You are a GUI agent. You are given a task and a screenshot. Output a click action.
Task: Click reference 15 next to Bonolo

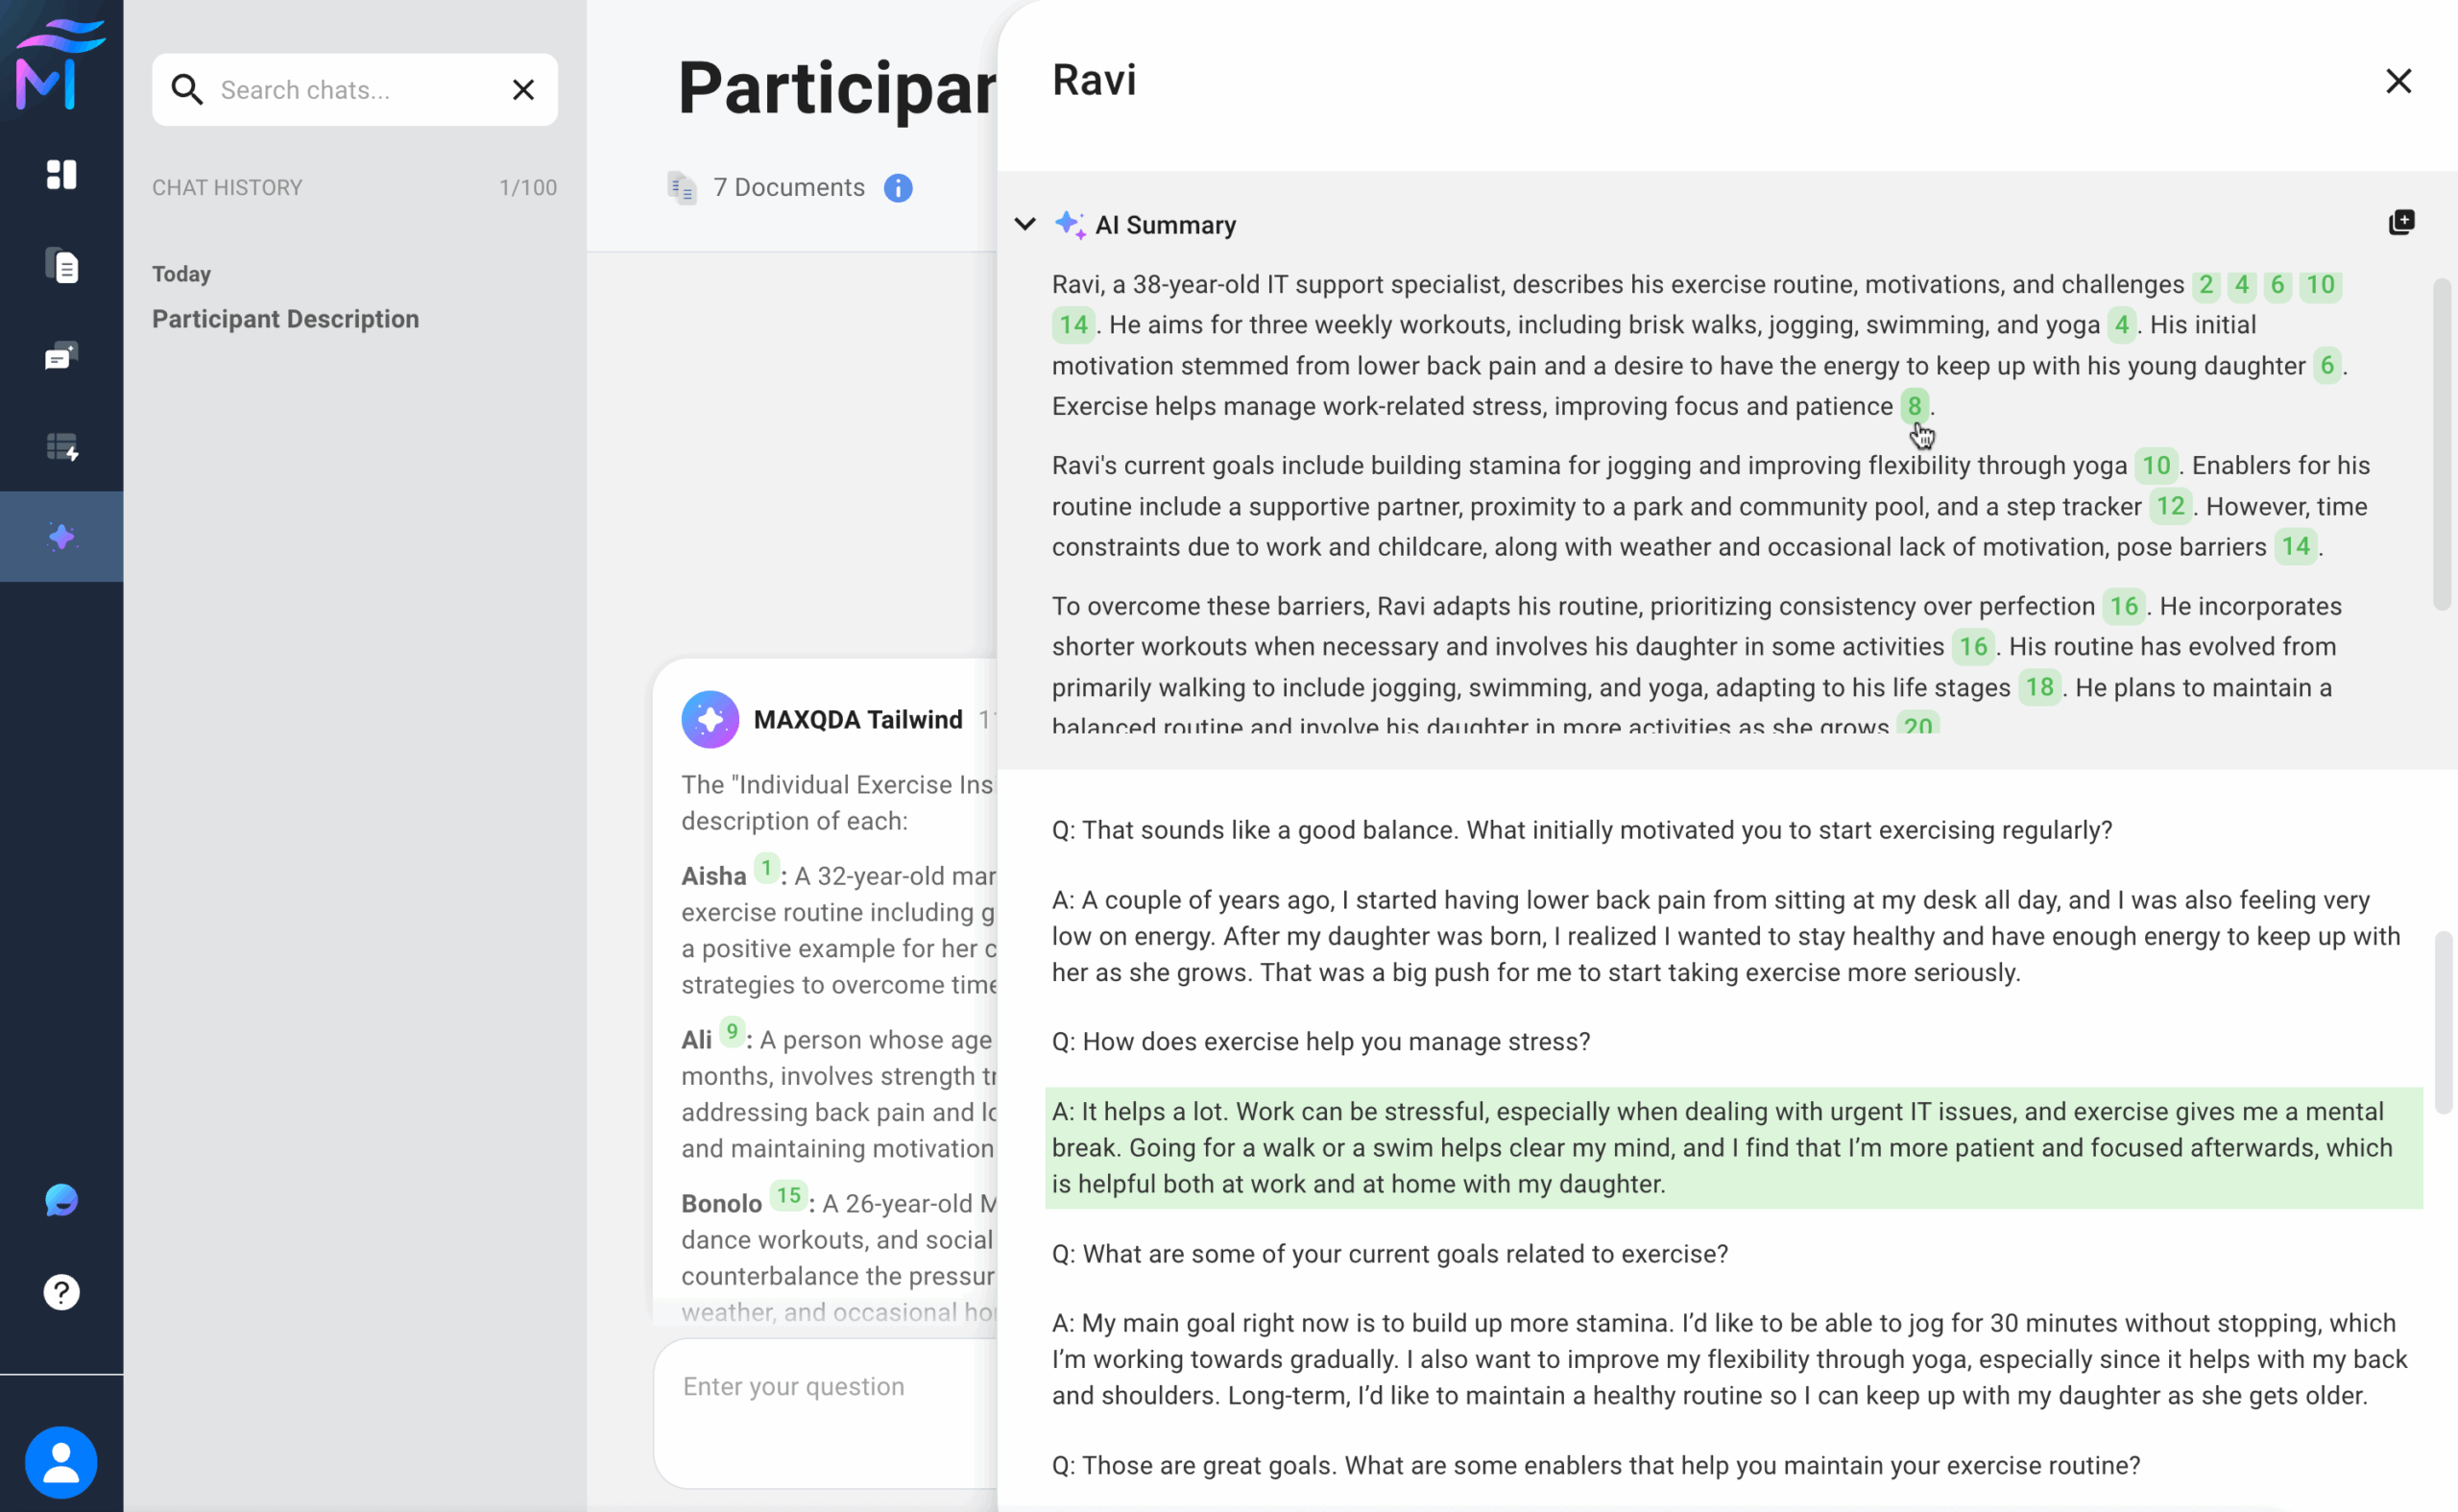[789, 1195]
